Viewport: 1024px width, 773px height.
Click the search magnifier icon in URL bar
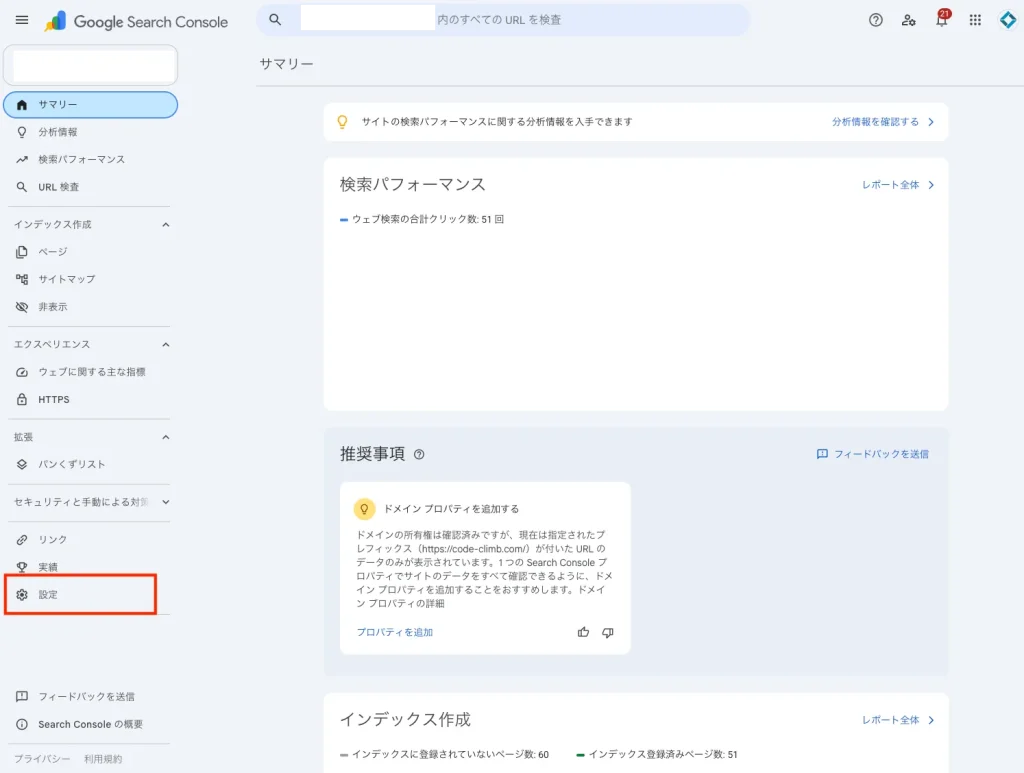[x=275, y=20]
